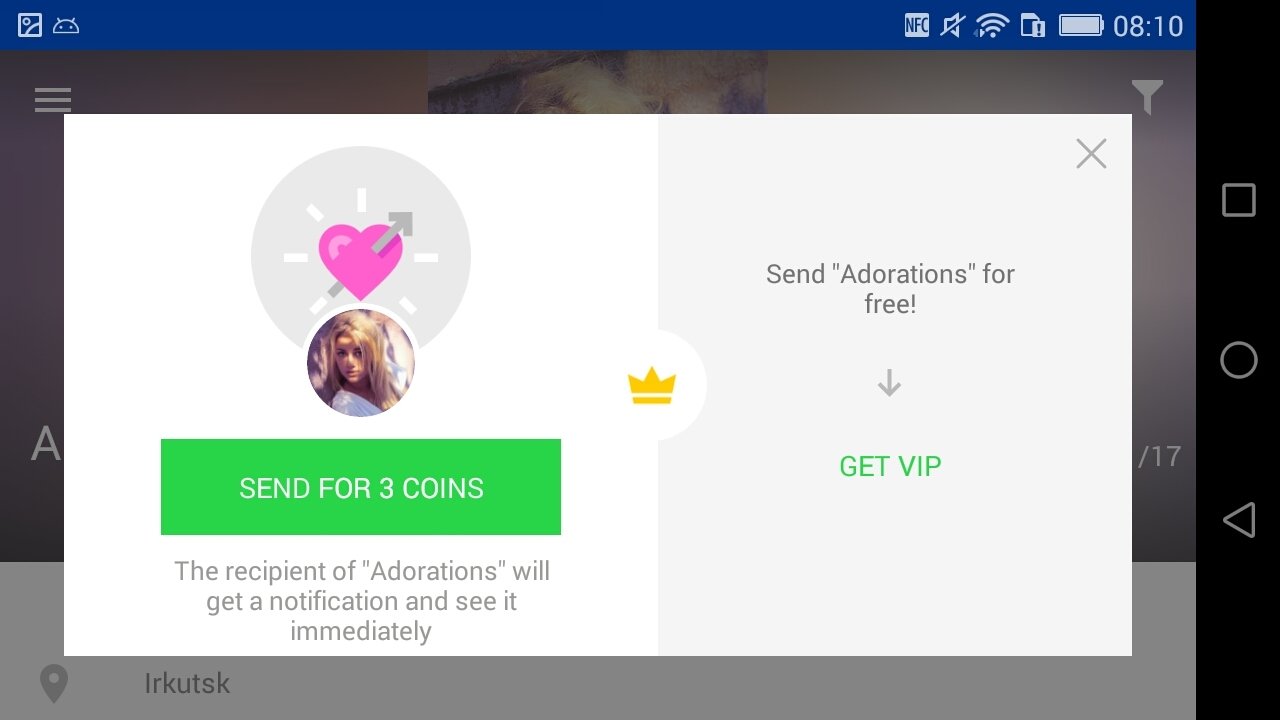1280x720 pixels.
Task: Tap the gray downward arrow icon
Action: click(889, 383)
